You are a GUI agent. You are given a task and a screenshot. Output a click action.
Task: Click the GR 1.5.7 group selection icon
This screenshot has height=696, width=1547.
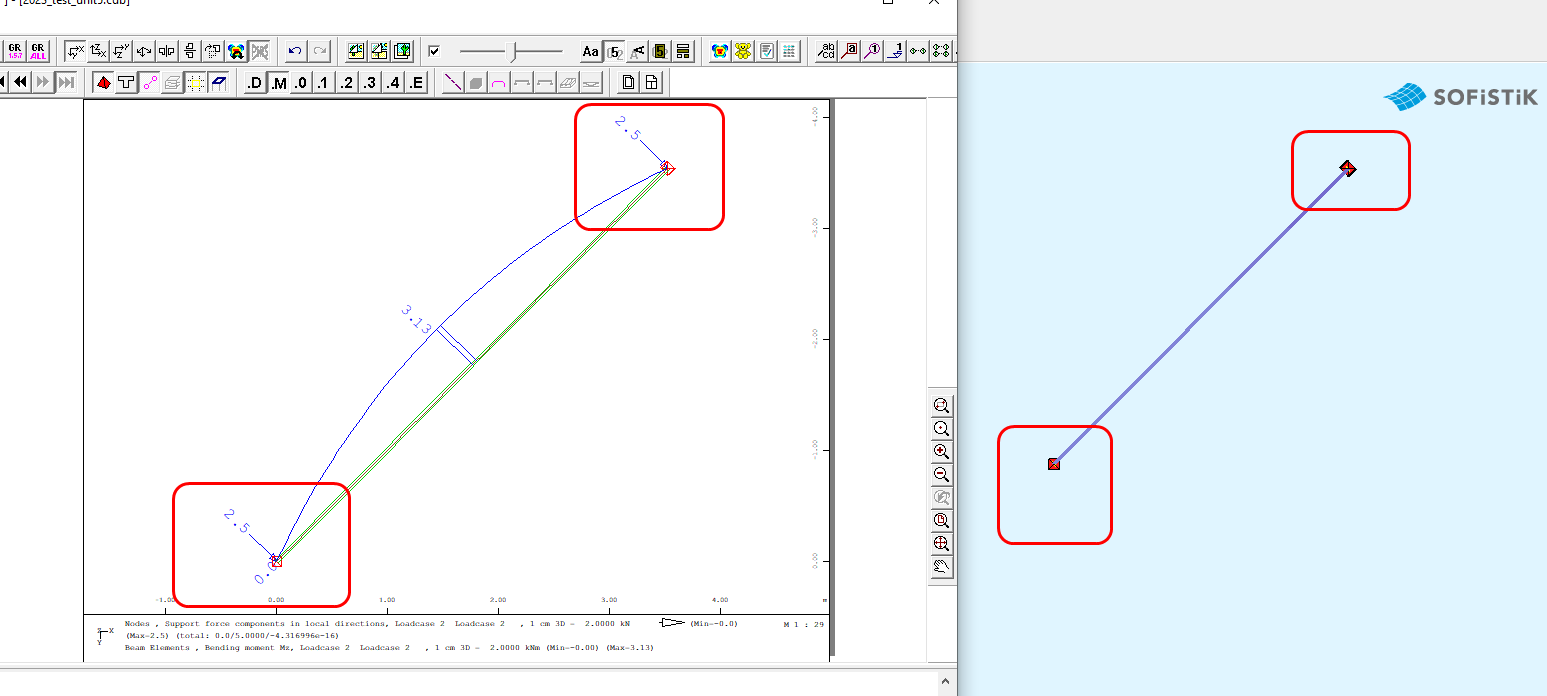click(x=15, y=51)
